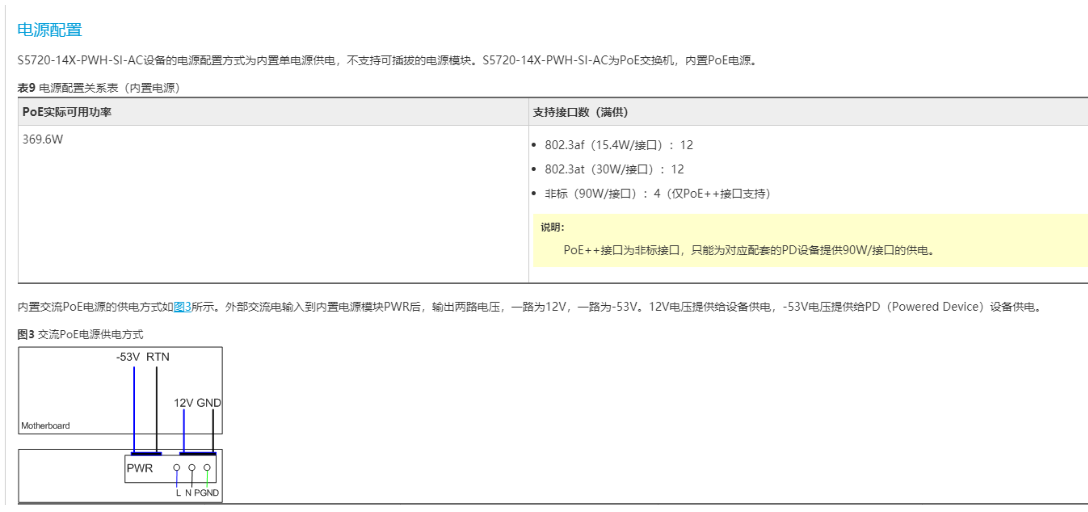This screenshot has width=1088, height=512.
Task: Click the PoE++接口为非标接口 note sentence
Action: click(x=749, y=250)
